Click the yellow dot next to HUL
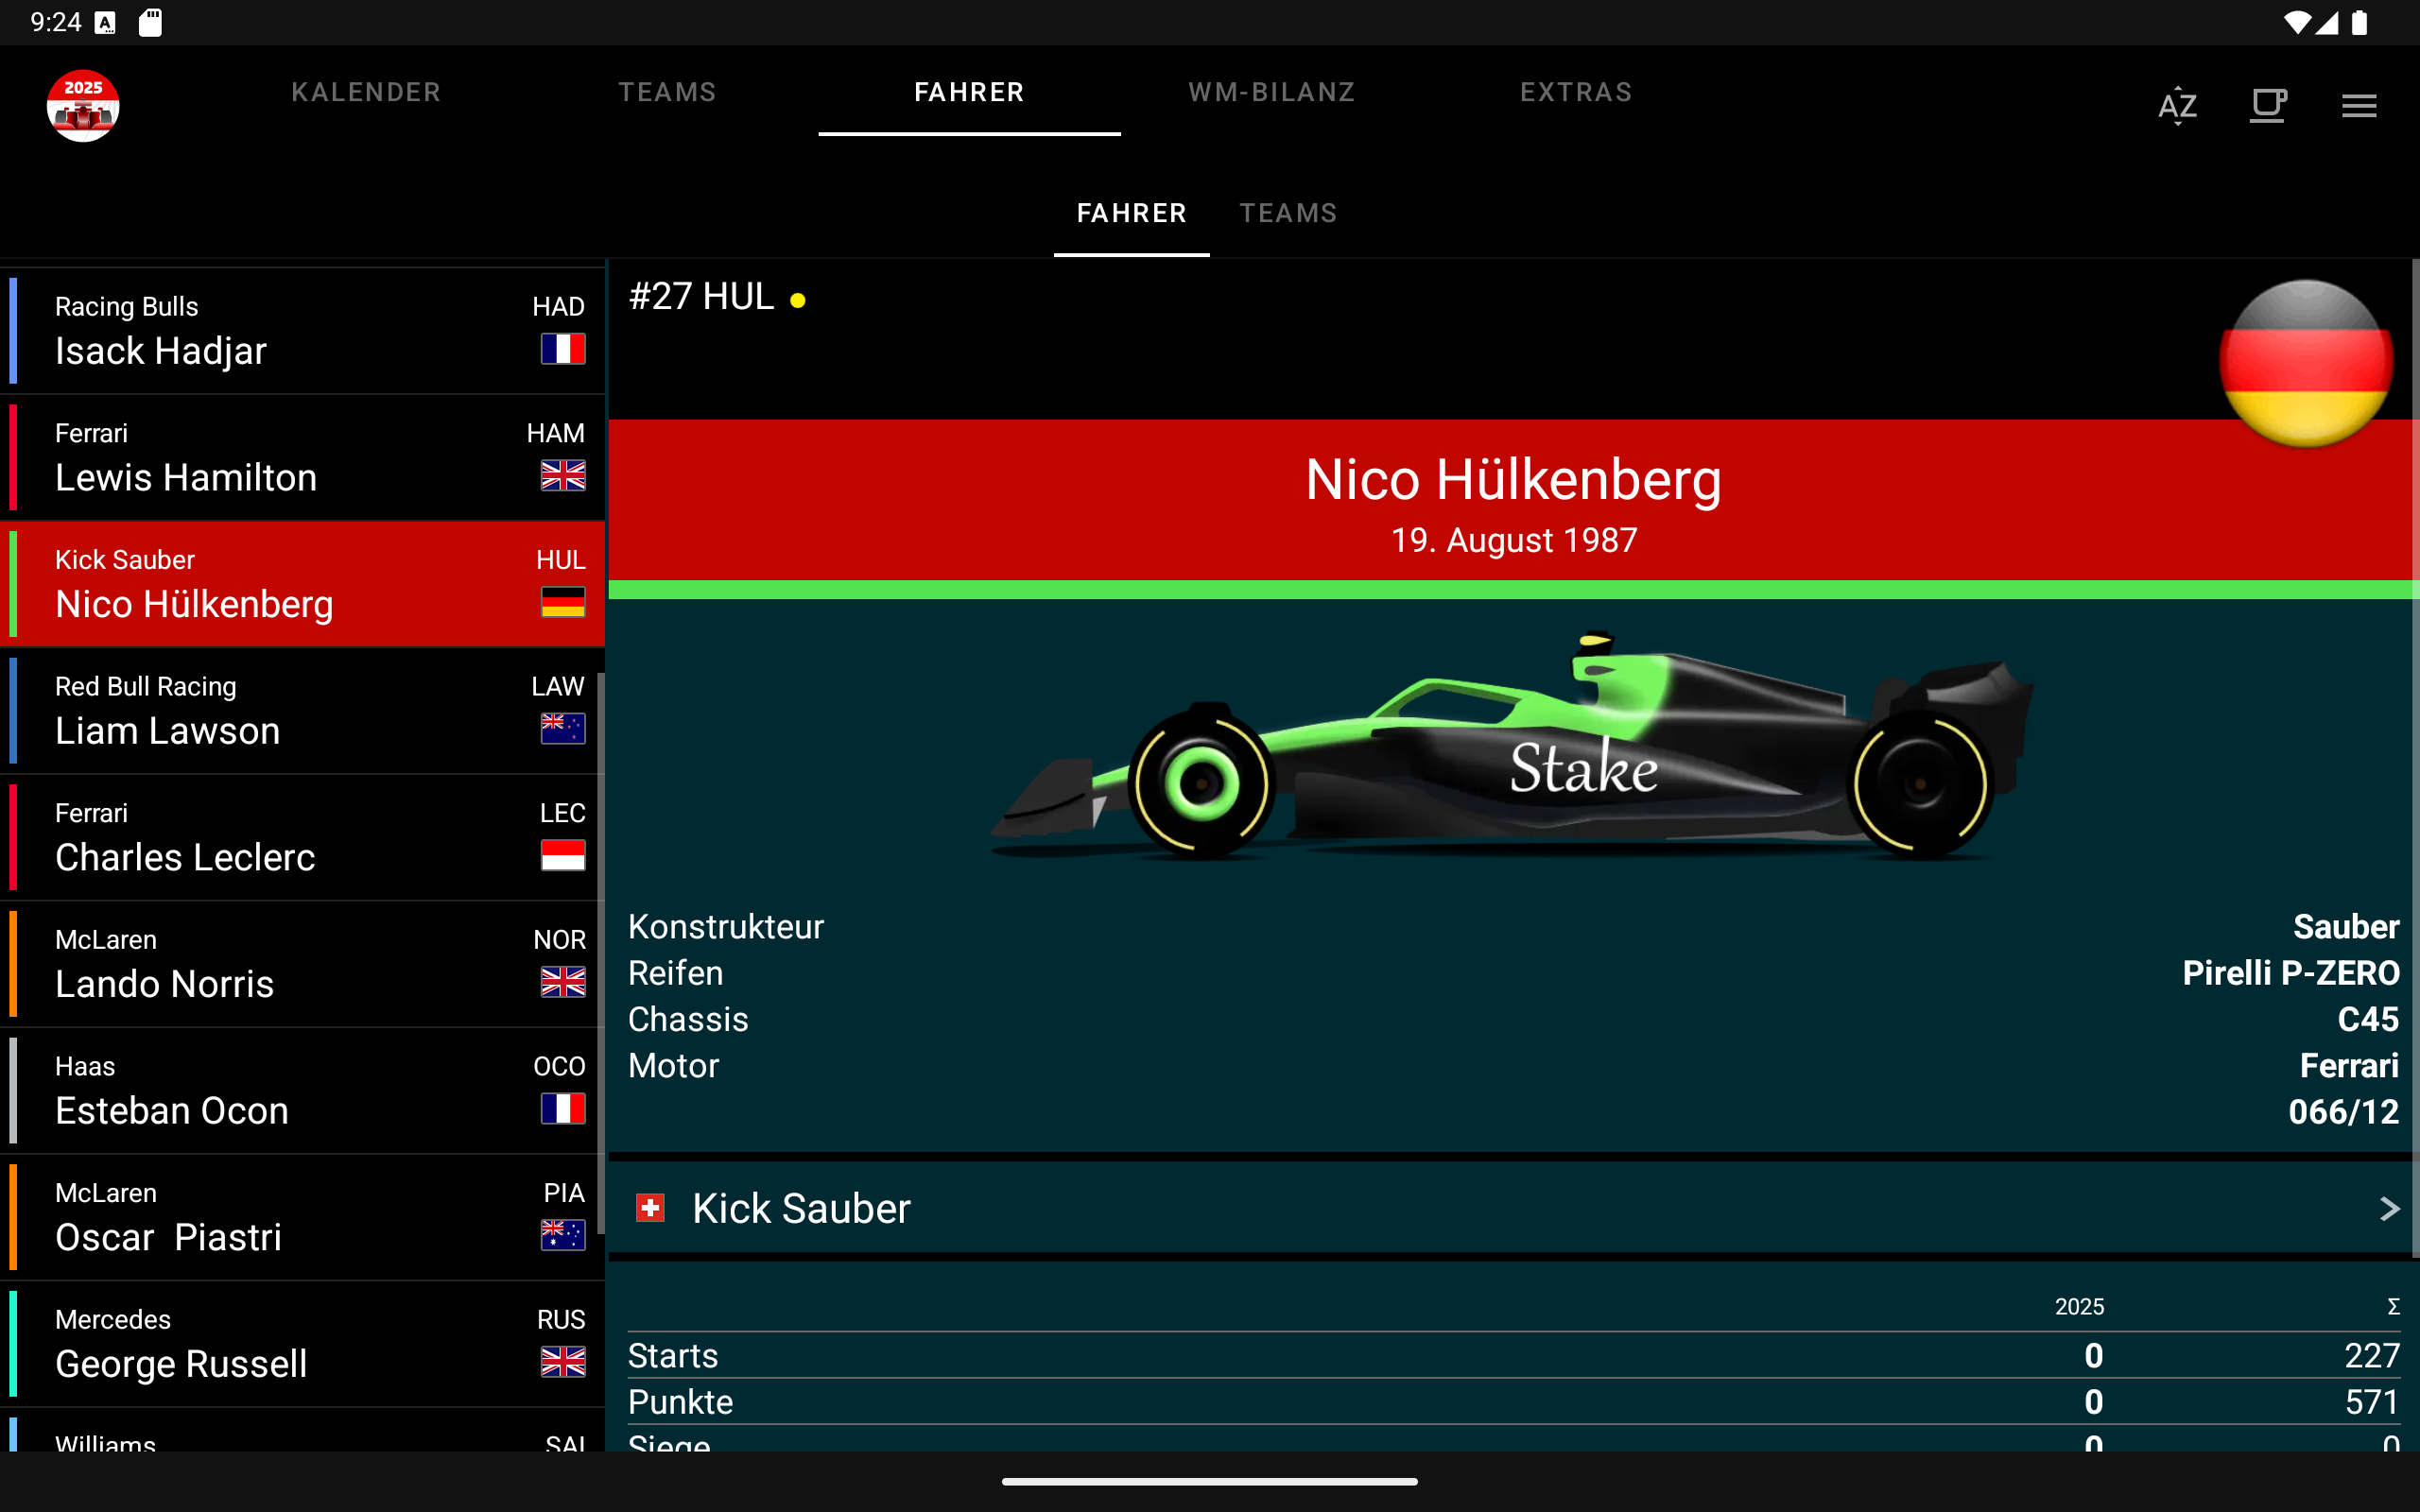 point(797,300)
